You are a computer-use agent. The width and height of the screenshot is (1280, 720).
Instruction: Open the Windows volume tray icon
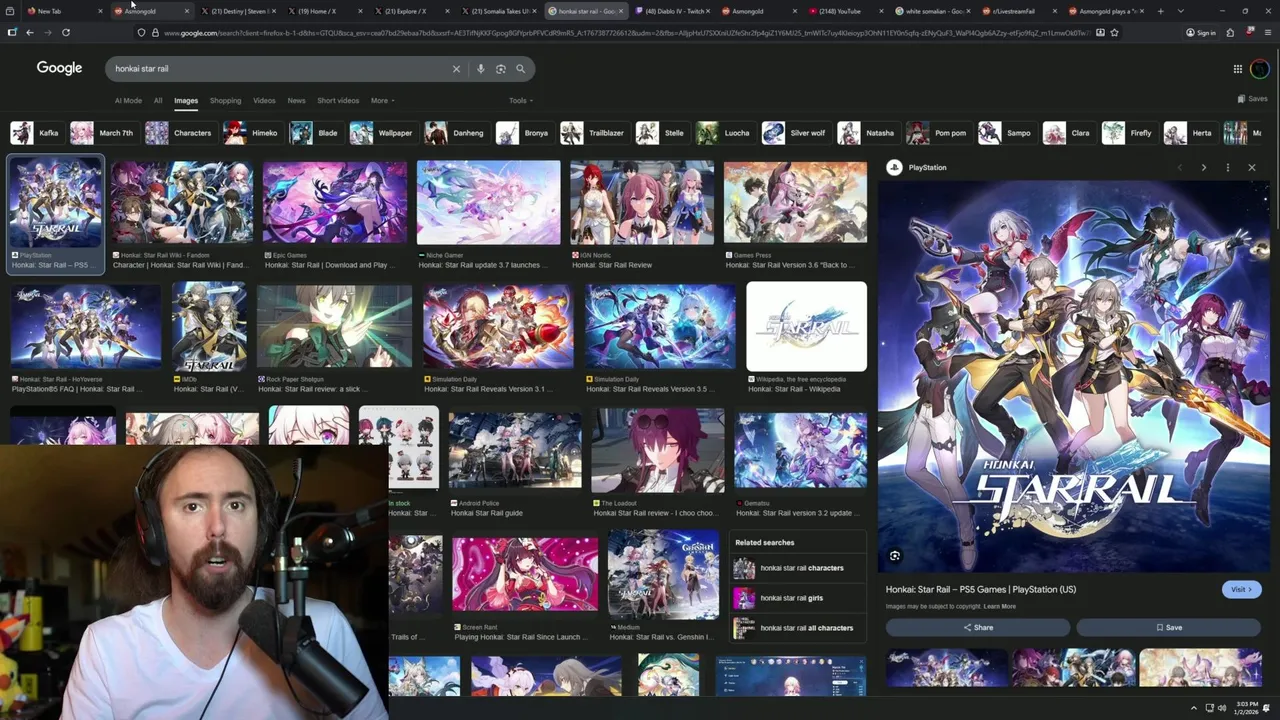(1221, 708)
